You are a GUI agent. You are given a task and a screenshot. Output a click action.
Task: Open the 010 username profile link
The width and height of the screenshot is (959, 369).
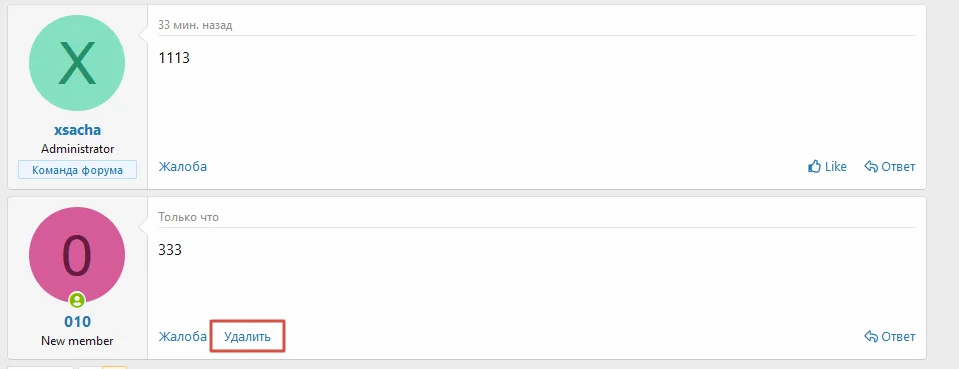pos(78,322)
